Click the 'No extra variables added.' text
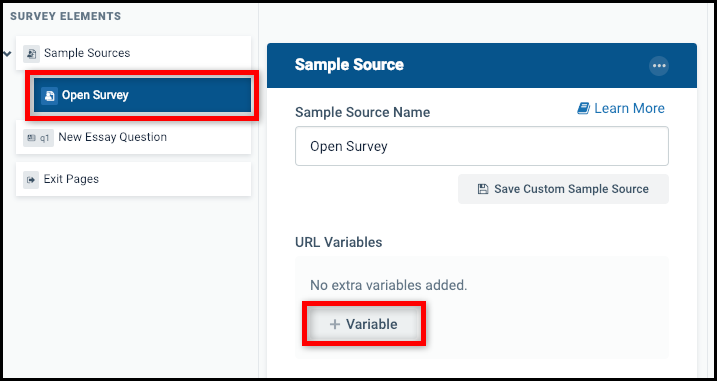 click(x=389, y=285)
